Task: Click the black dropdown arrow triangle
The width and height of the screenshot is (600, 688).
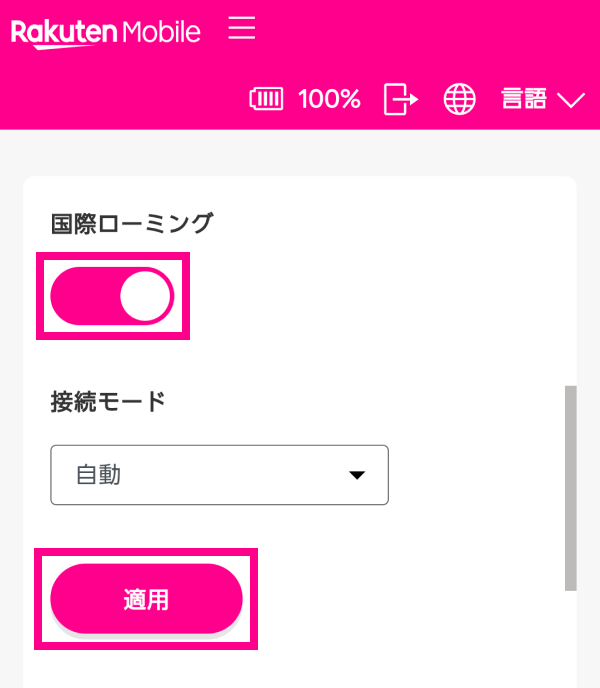Action: (357, 476)
